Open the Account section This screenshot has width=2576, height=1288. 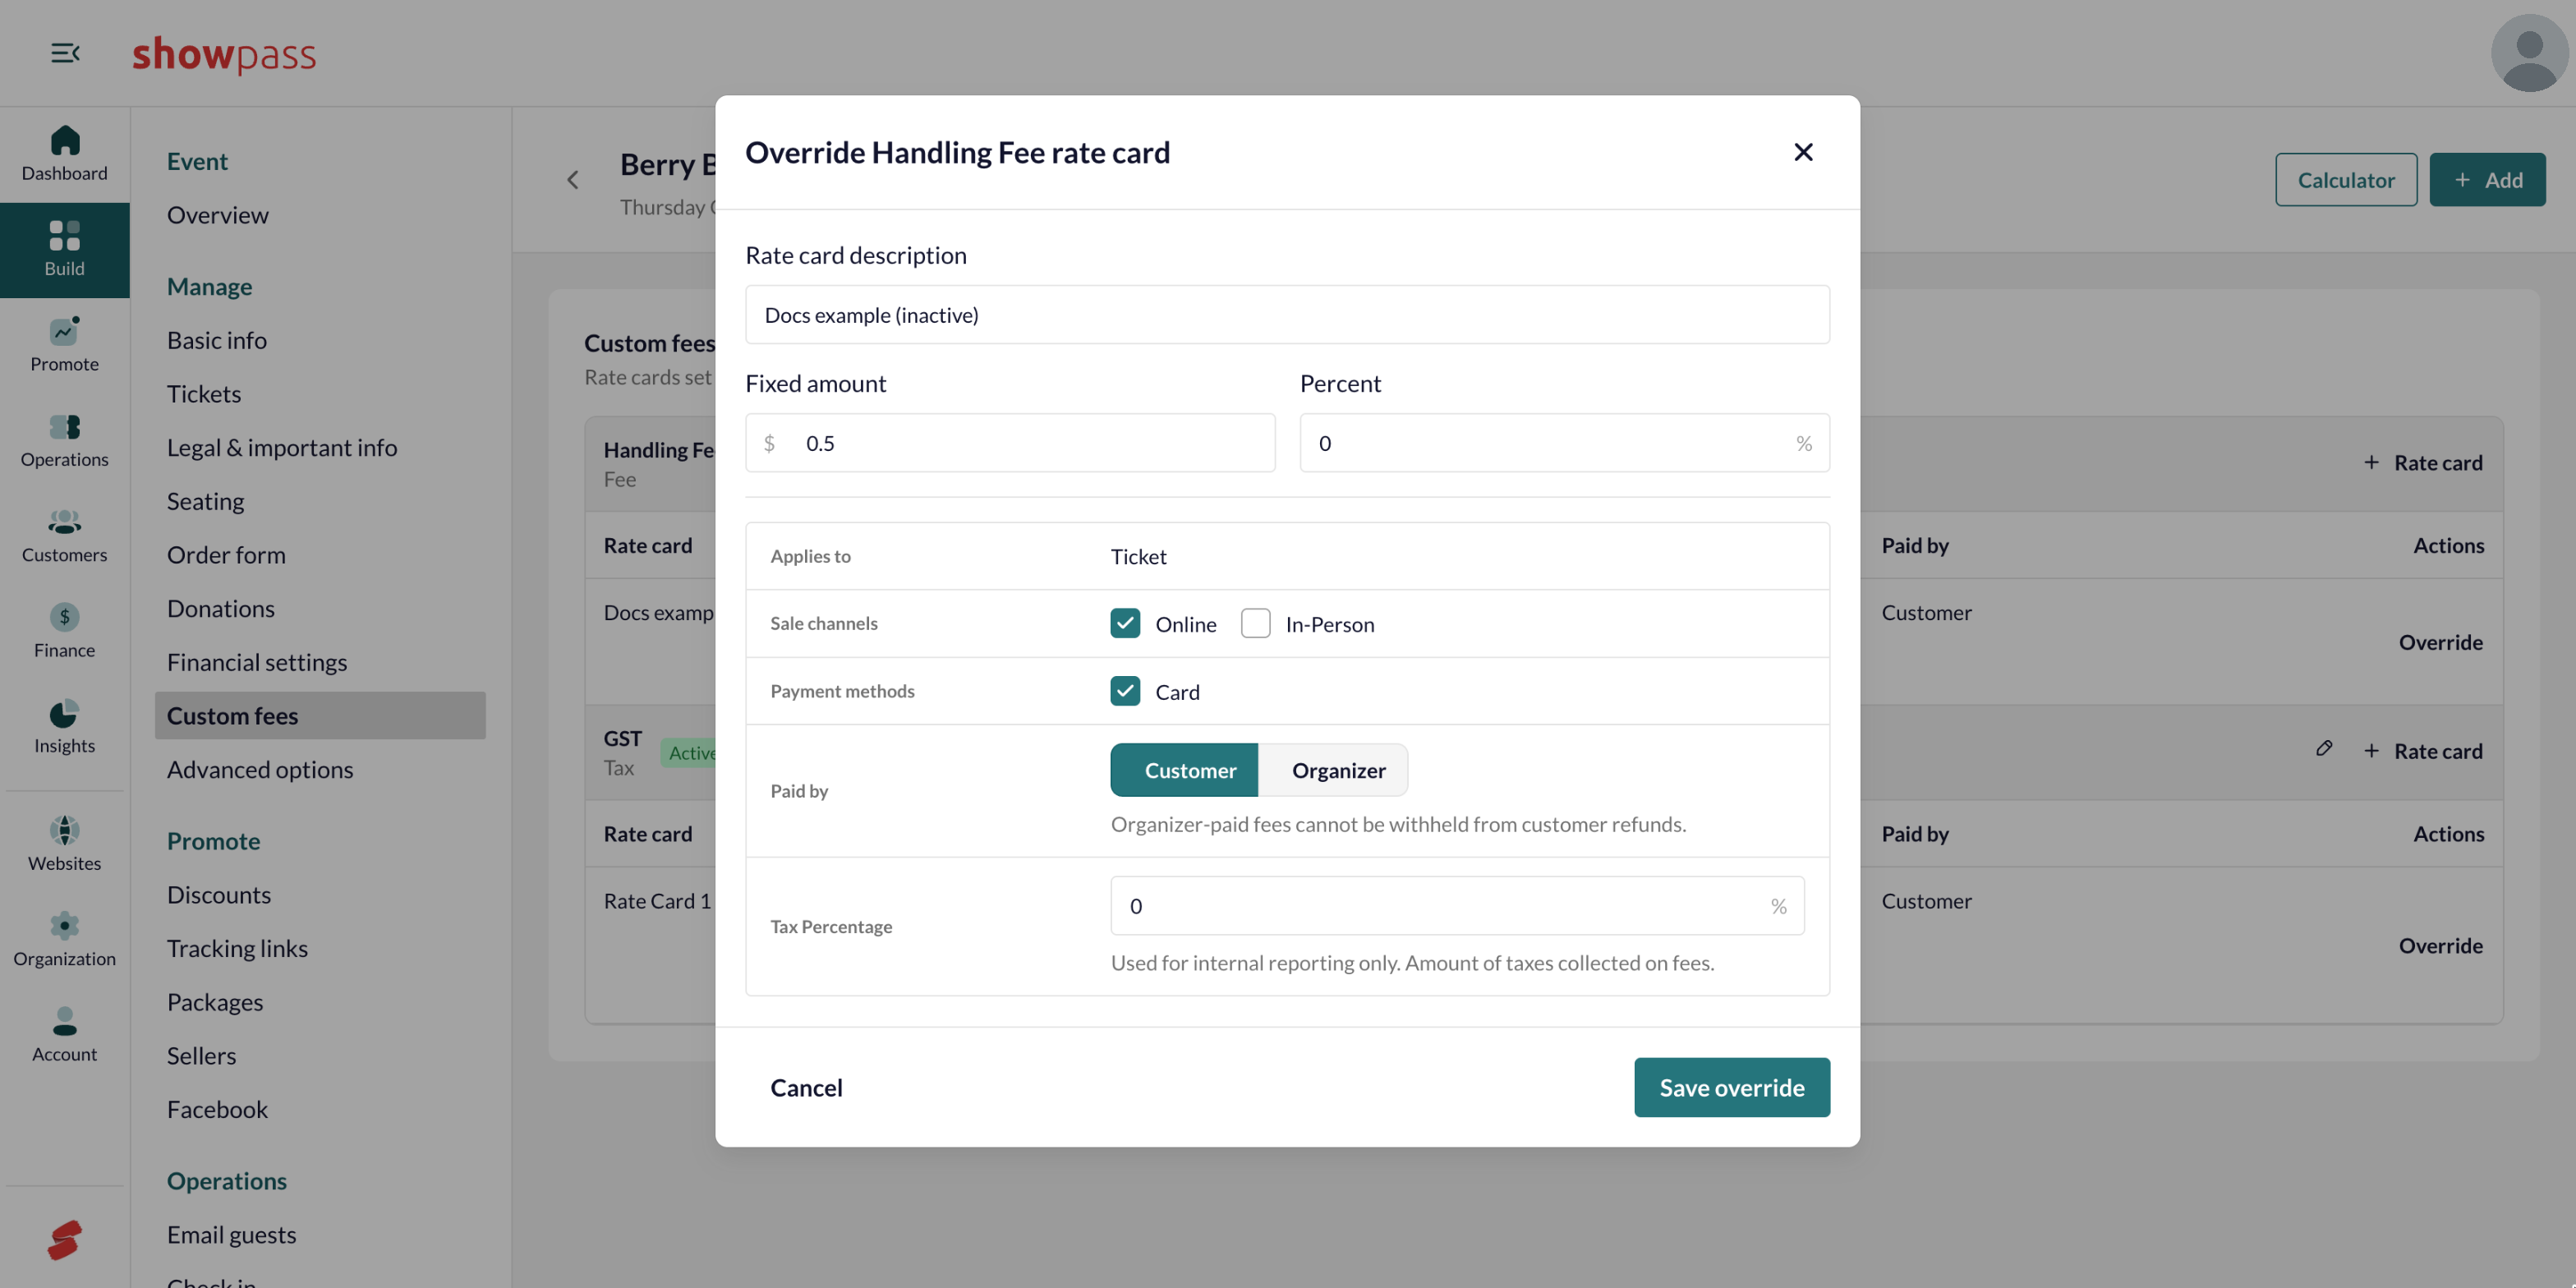point(65,1035)
